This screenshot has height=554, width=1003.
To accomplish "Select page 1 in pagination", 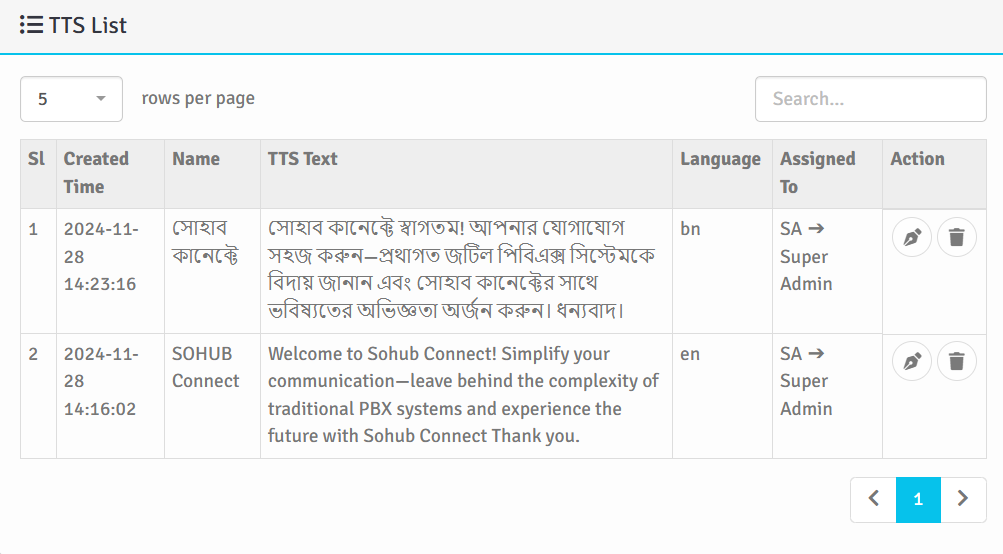I will tap(918, 499).
